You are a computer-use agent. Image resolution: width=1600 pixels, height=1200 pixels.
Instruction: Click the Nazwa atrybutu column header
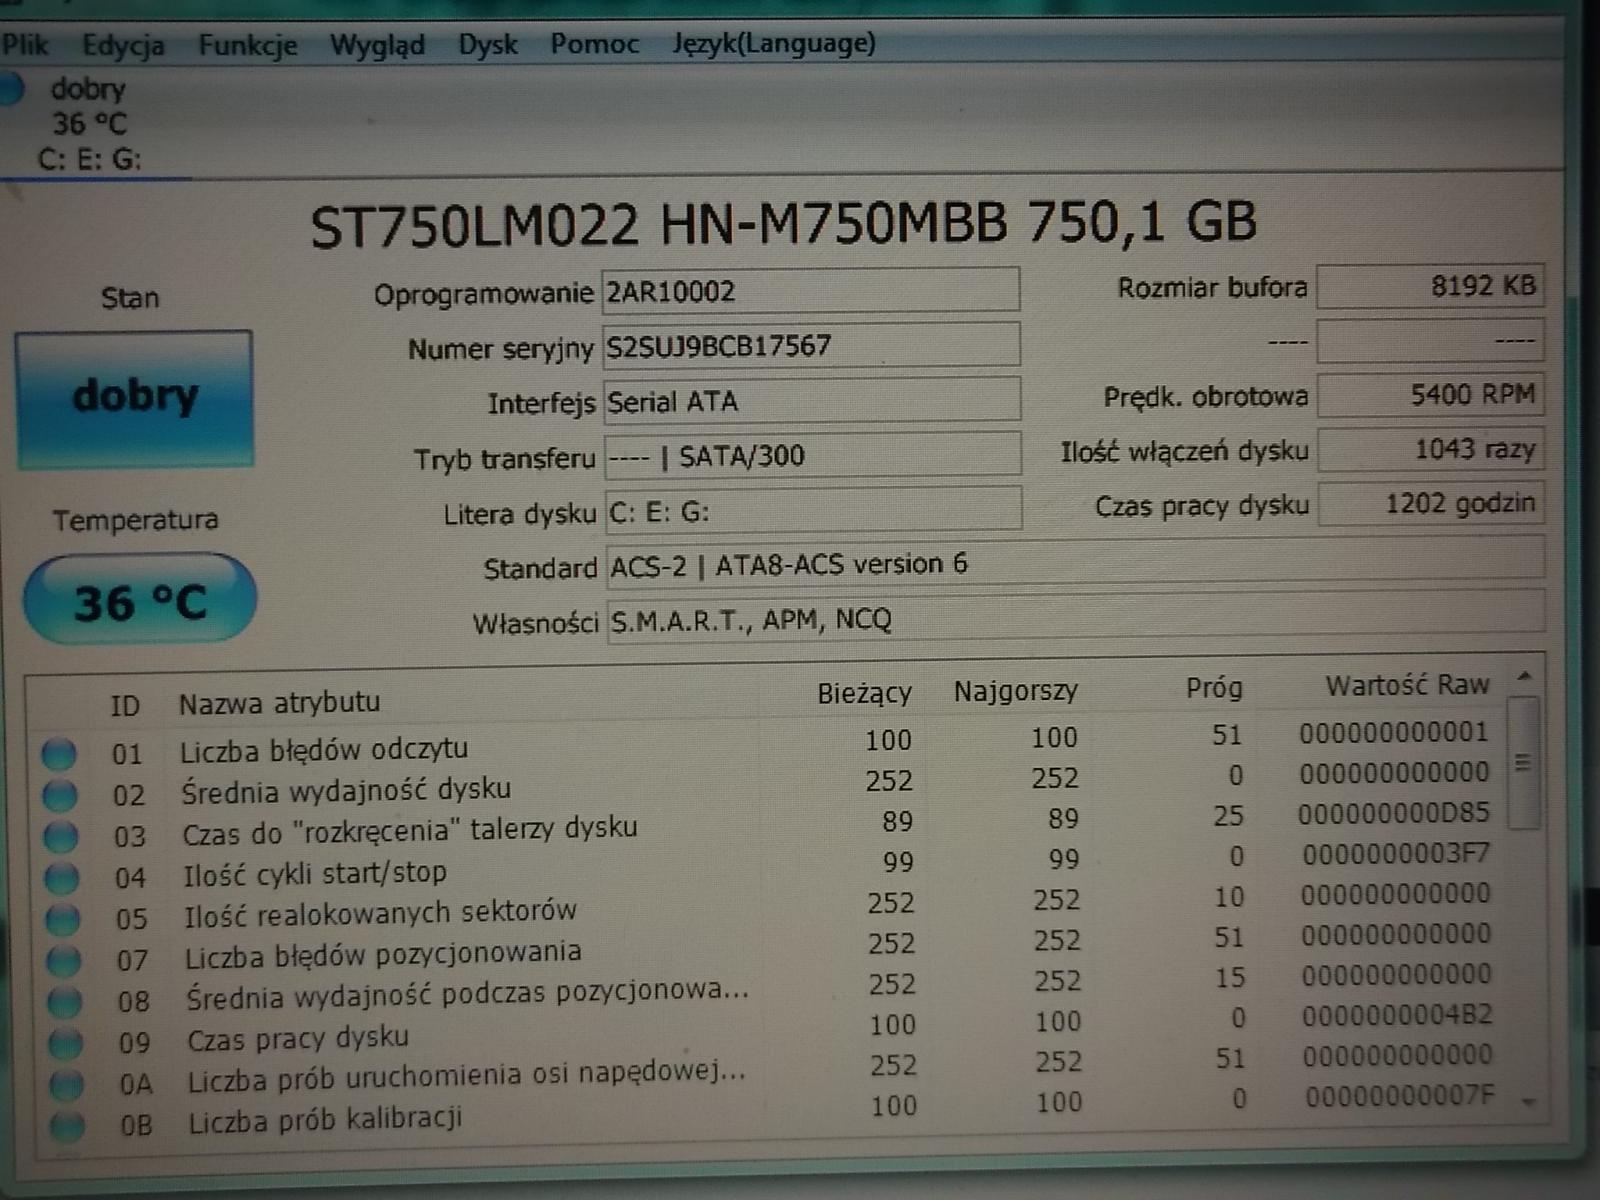(x=279, y=702)
